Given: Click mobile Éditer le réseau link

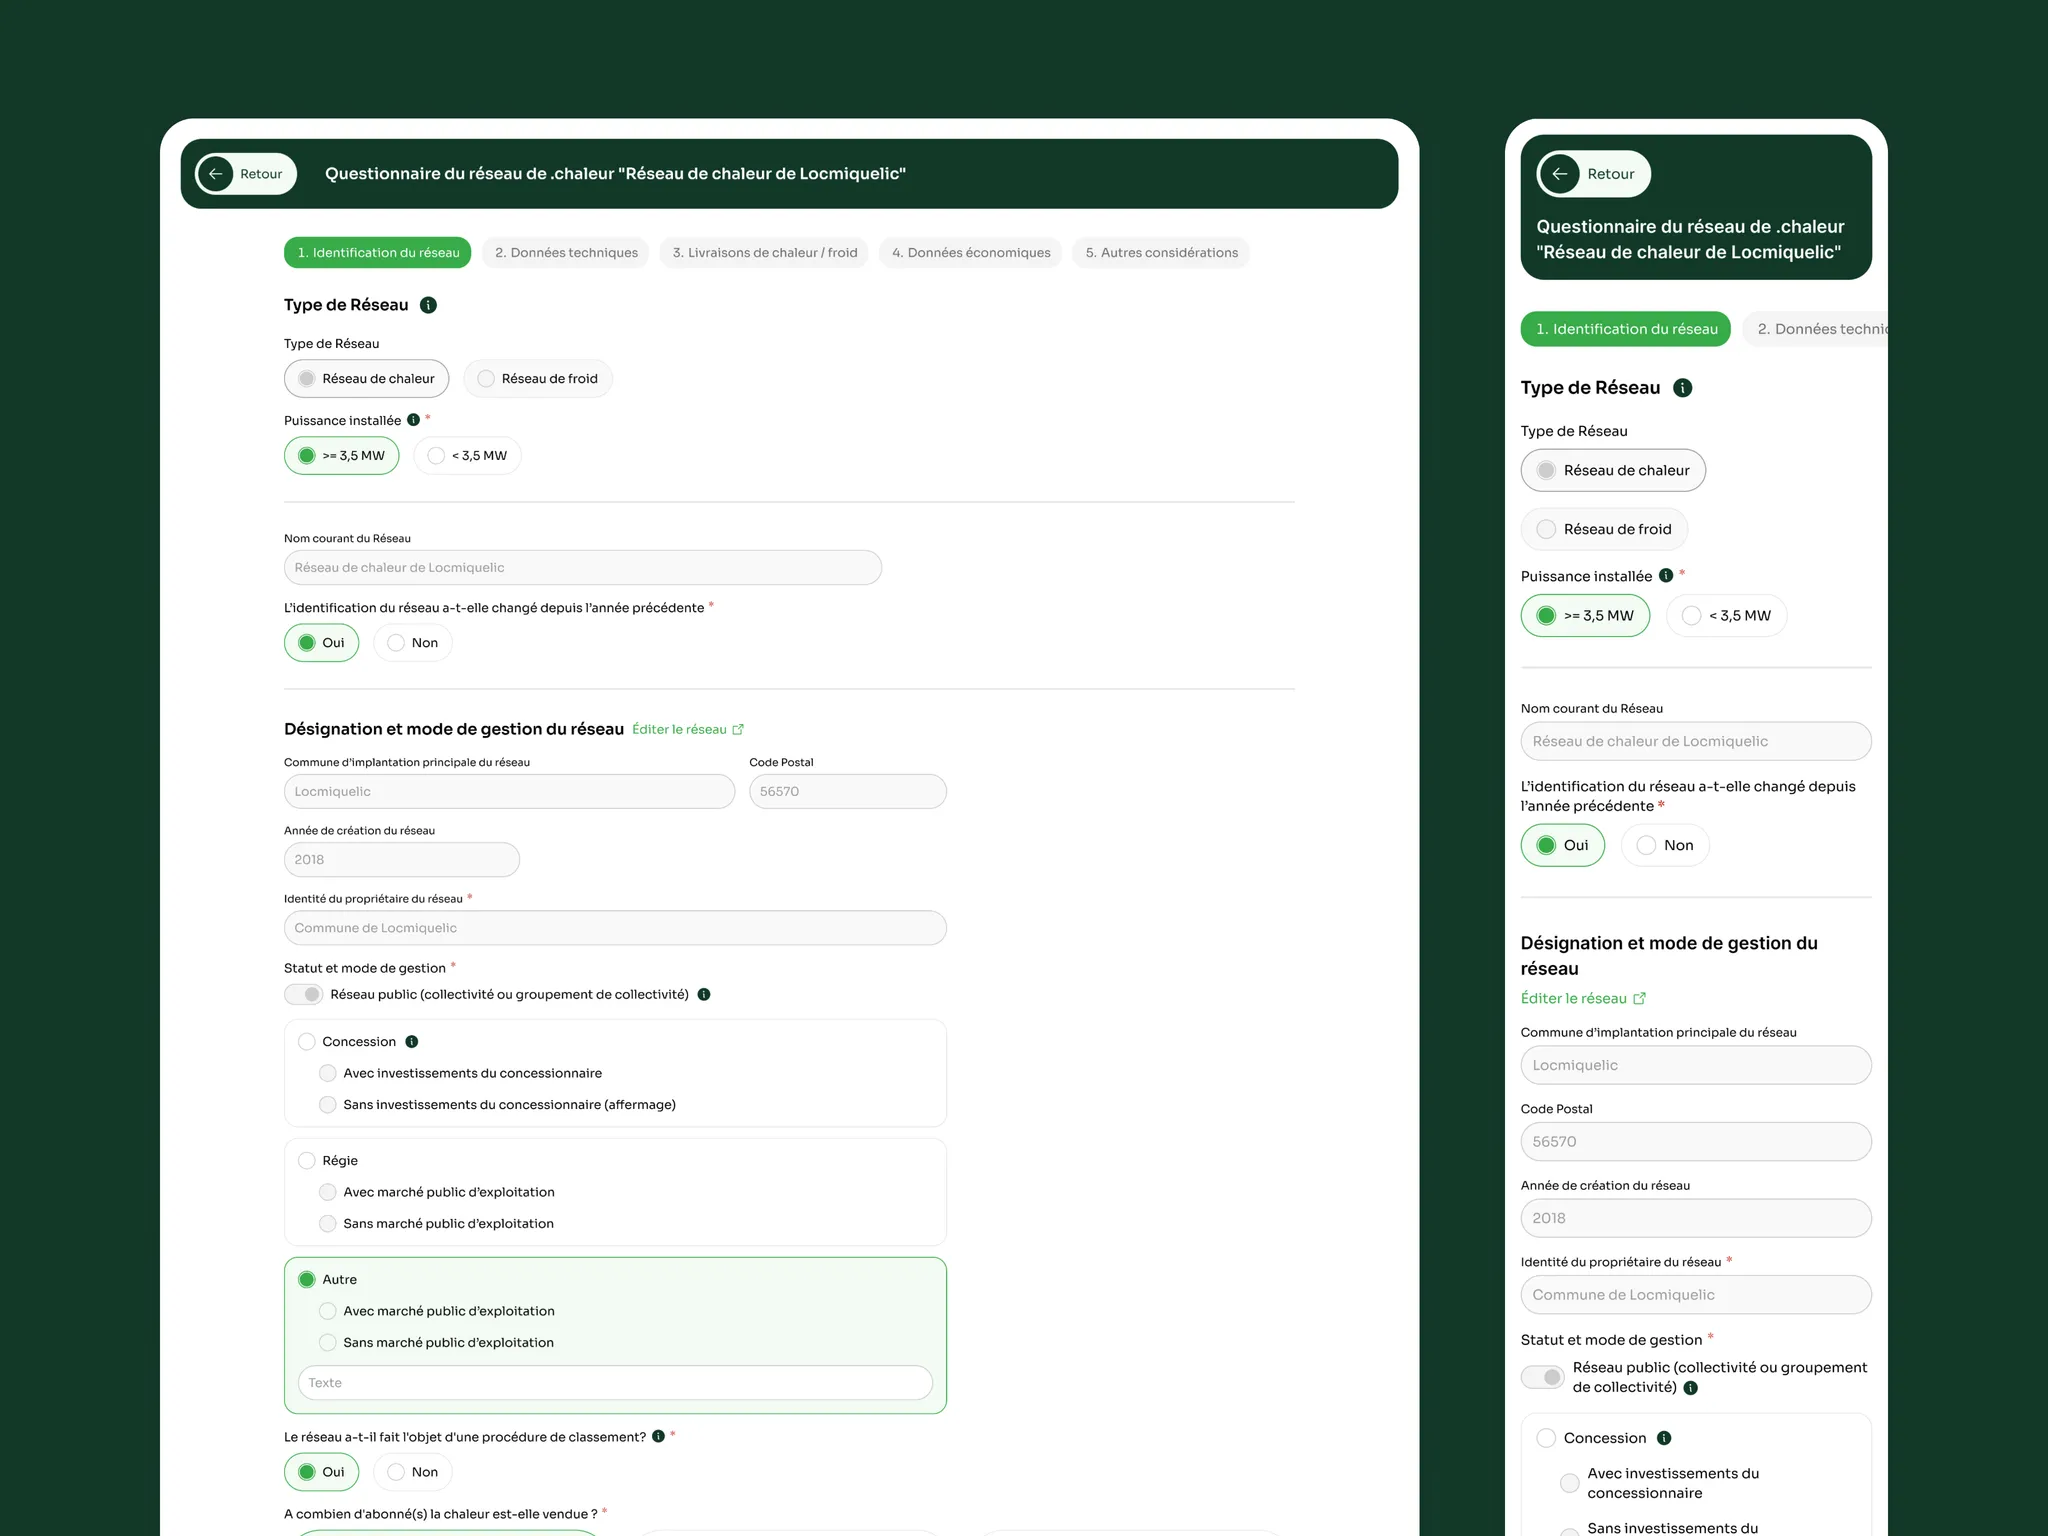Looking at the screenshot, I should click(1583, 998).
